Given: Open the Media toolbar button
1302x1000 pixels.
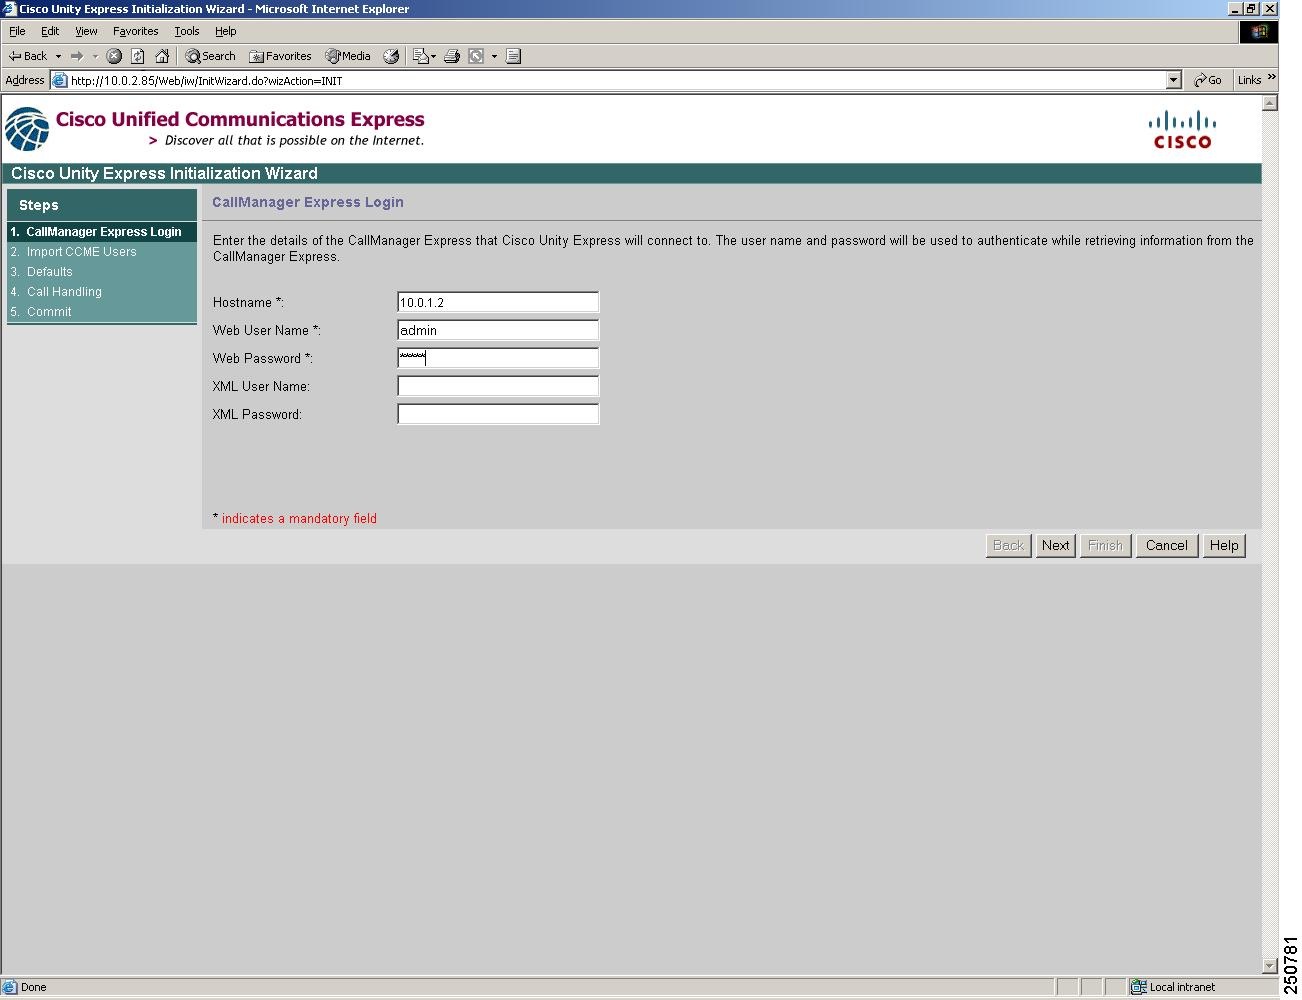Looking at the screenshot, I should coord(348,56).
